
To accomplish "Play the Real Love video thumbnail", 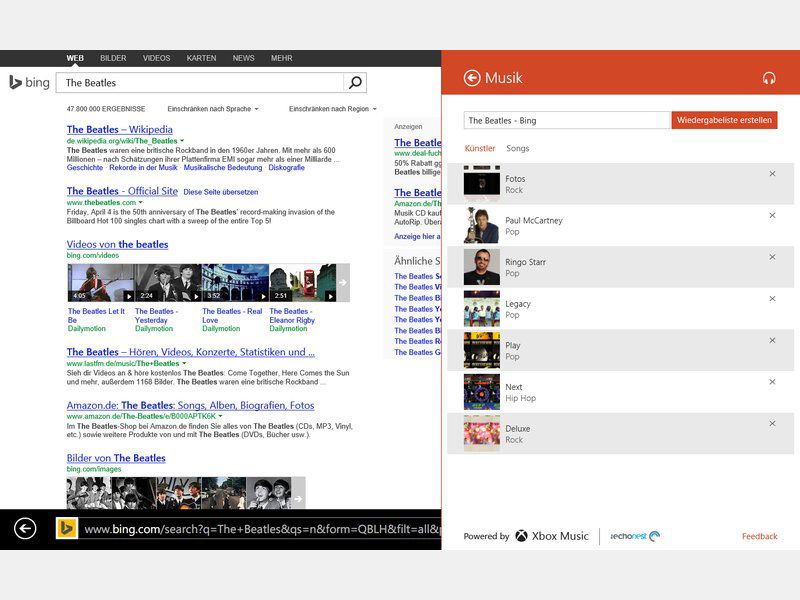I will [235, 283].
